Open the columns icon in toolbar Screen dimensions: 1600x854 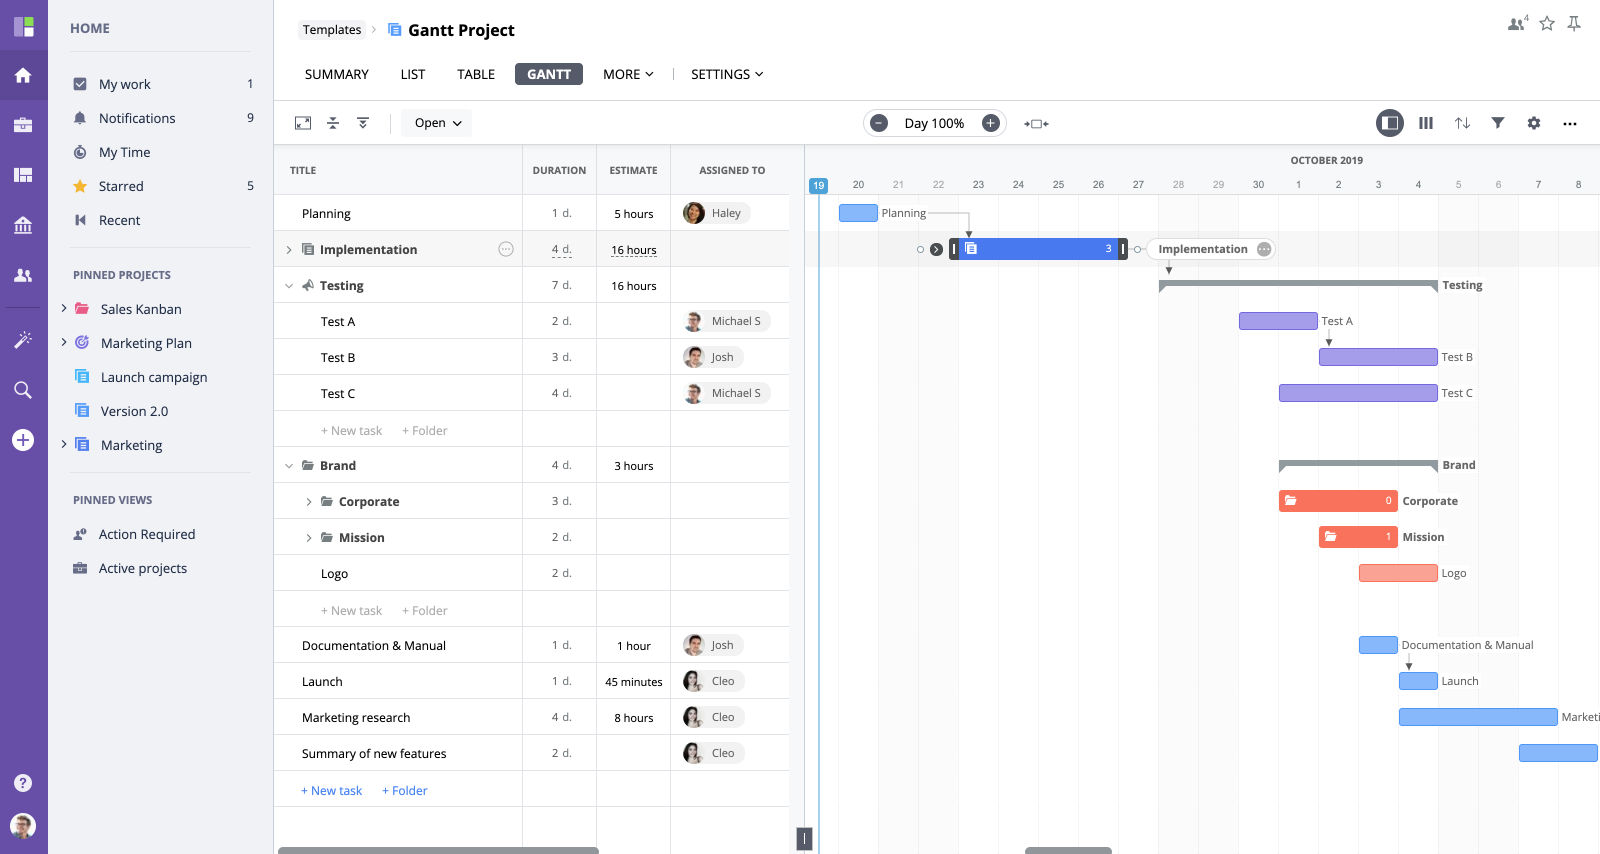(x=1426, y=123)
